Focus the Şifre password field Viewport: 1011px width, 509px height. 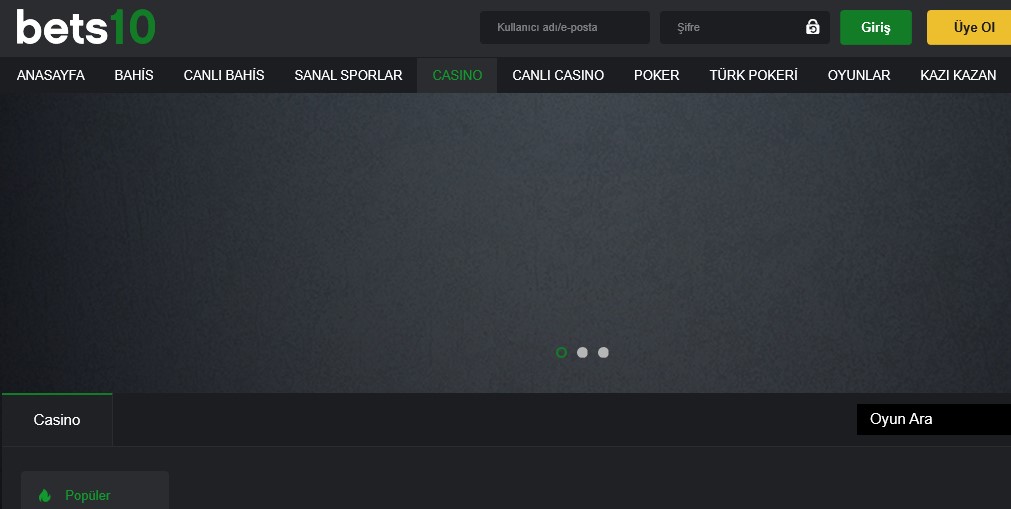click(745, 27)
